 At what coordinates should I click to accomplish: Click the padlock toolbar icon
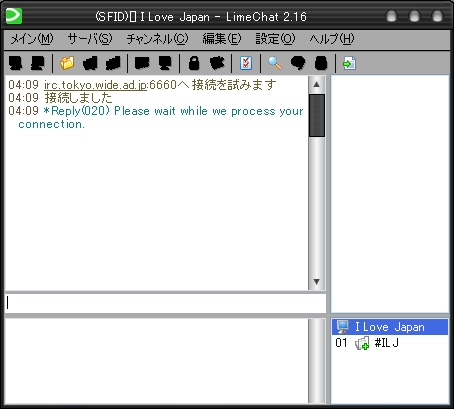(x=194, y=63)
